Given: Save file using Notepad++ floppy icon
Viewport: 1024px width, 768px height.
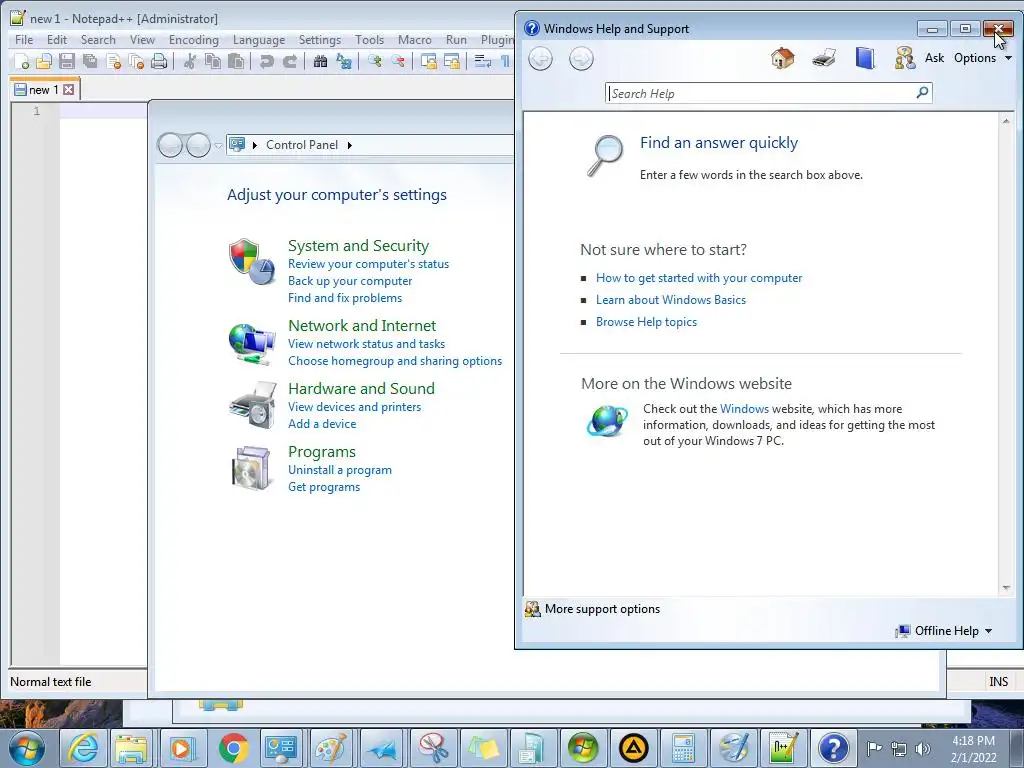Looking at the screenshot, I should click(x=67, y=61).
